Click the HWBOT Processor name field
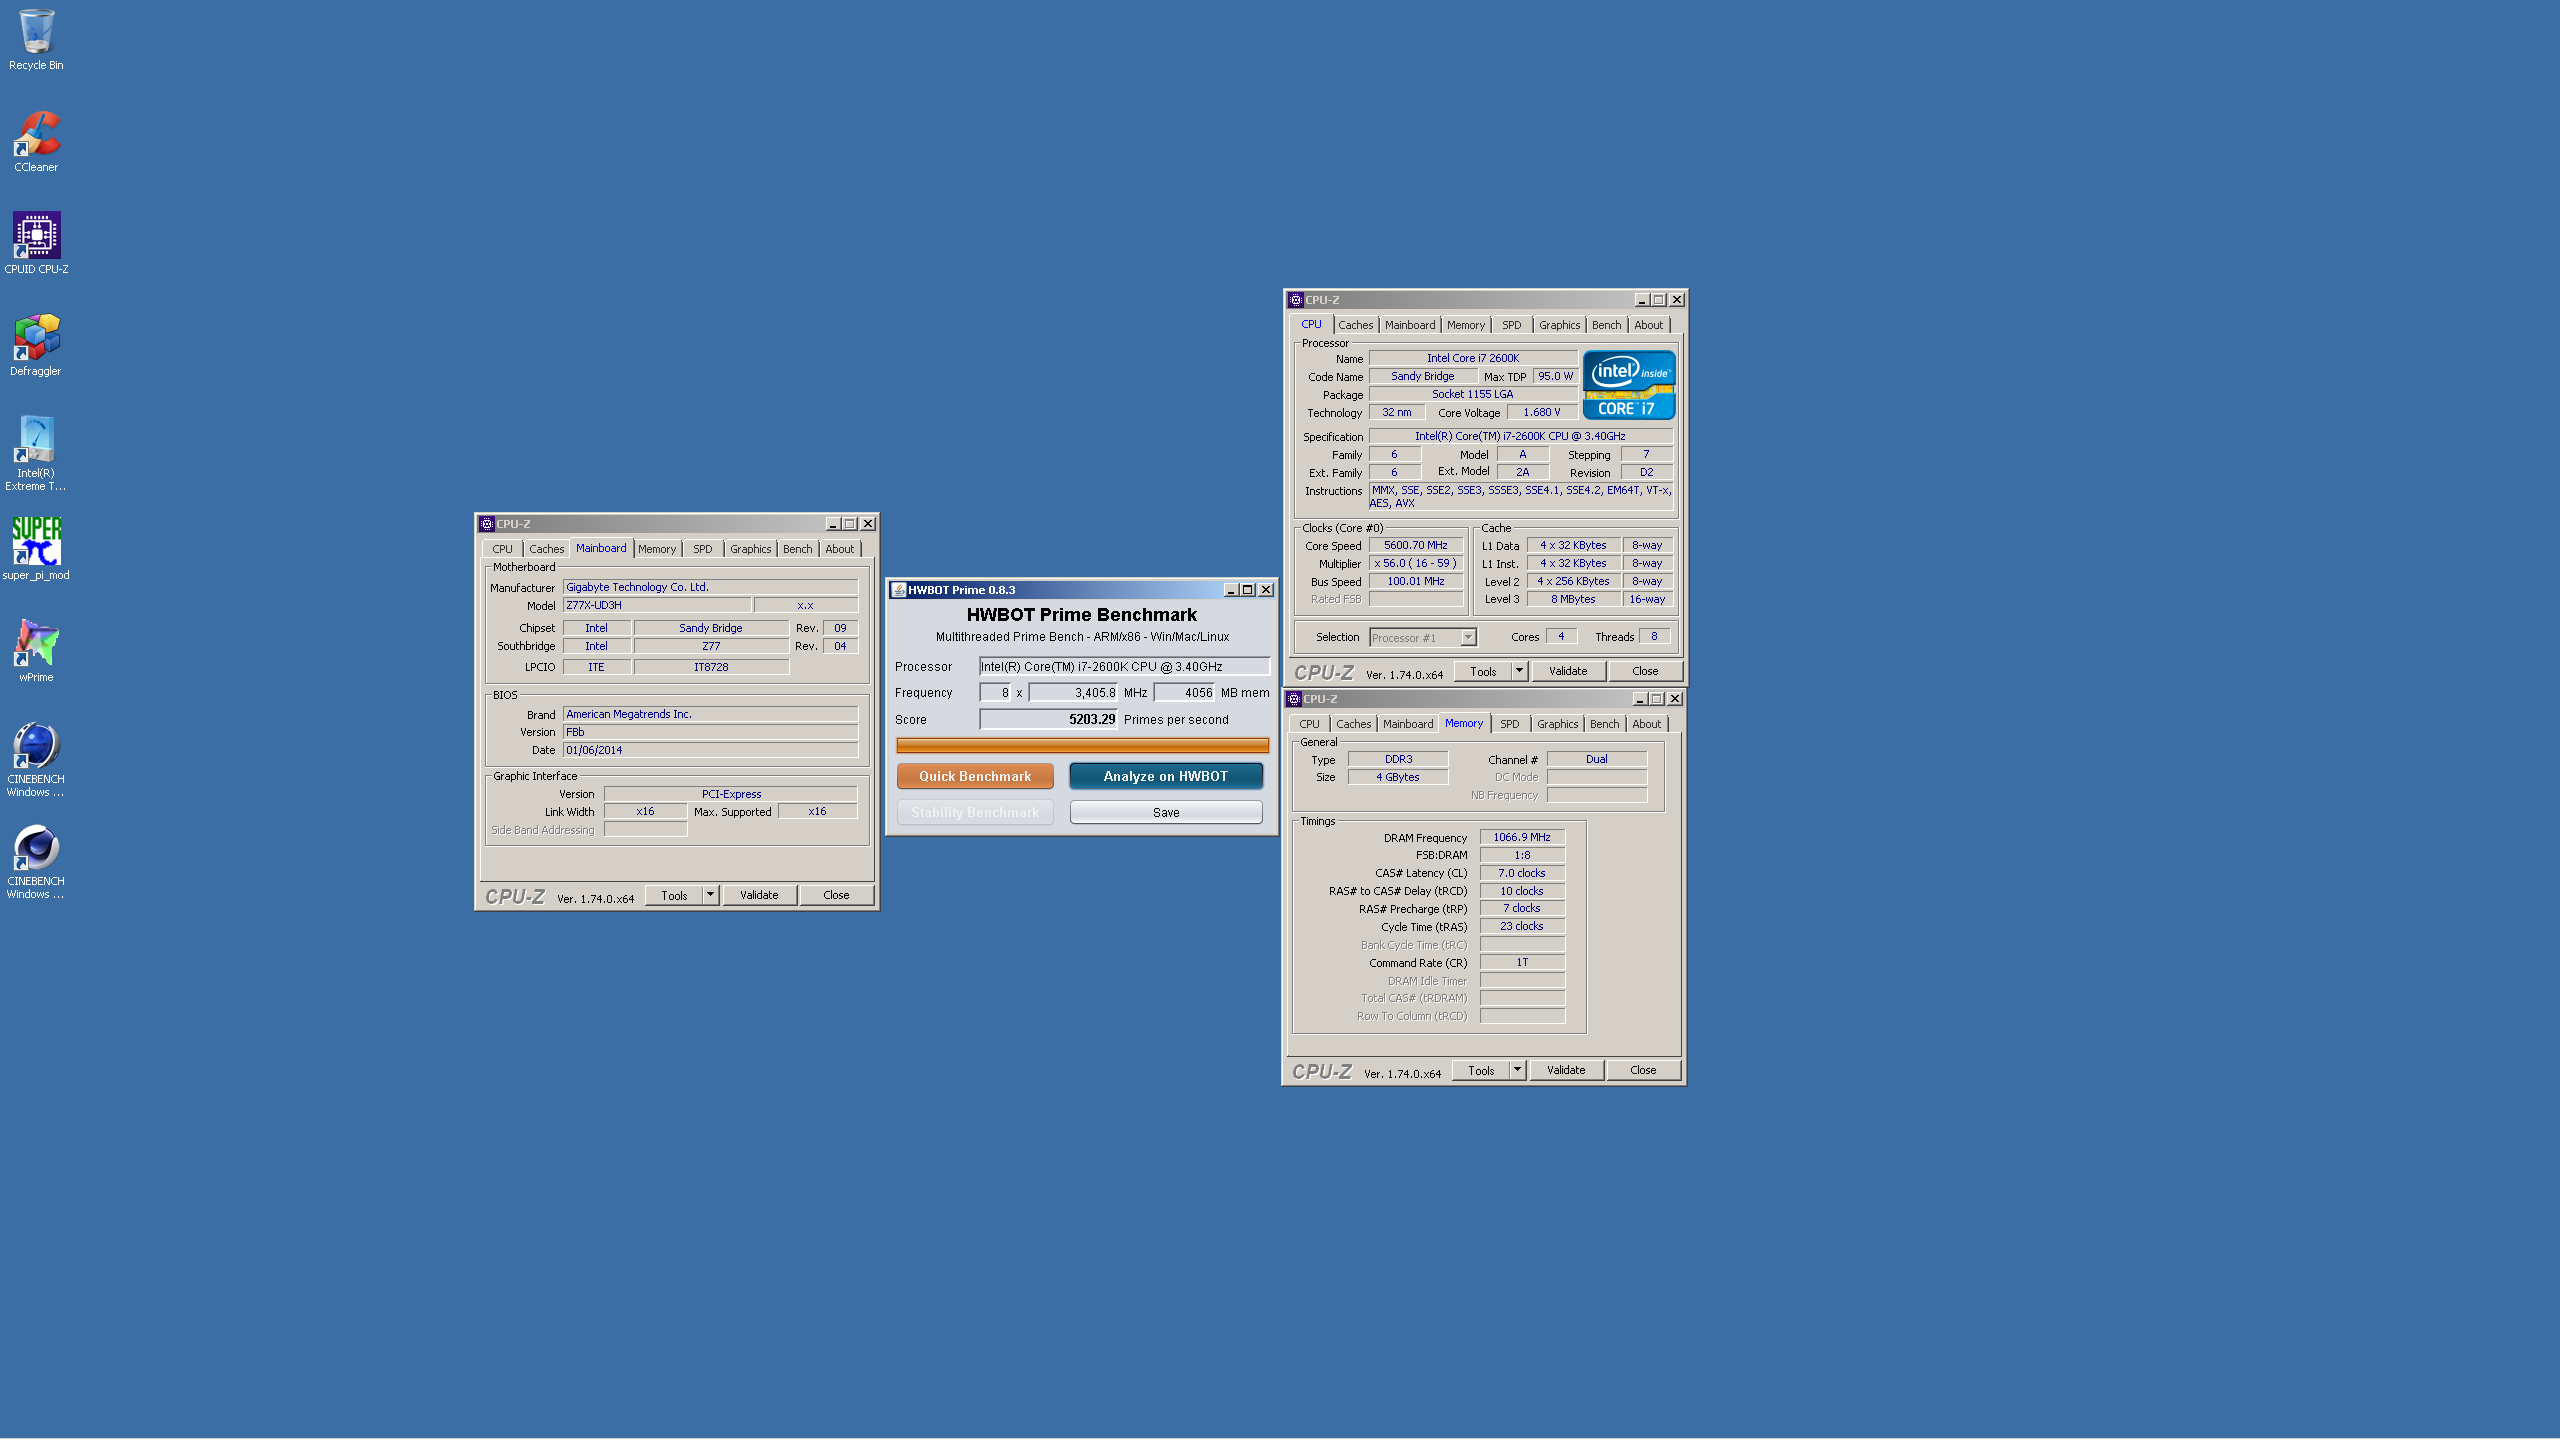This screenshot has height=1440, width=2560. (x=1125, y=667)
